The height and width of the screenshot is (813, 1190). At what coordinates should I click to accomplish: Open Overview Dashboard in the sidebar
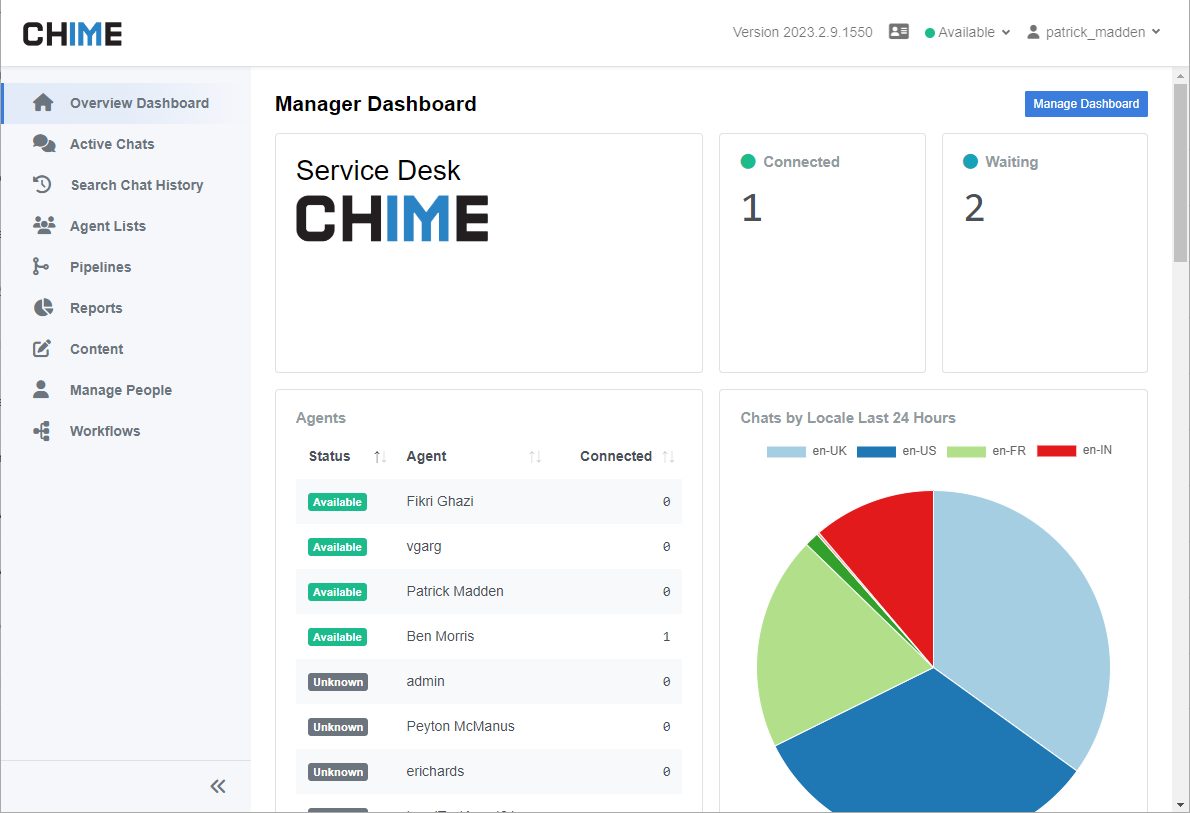pyautogui.click(x=127, y=102)
